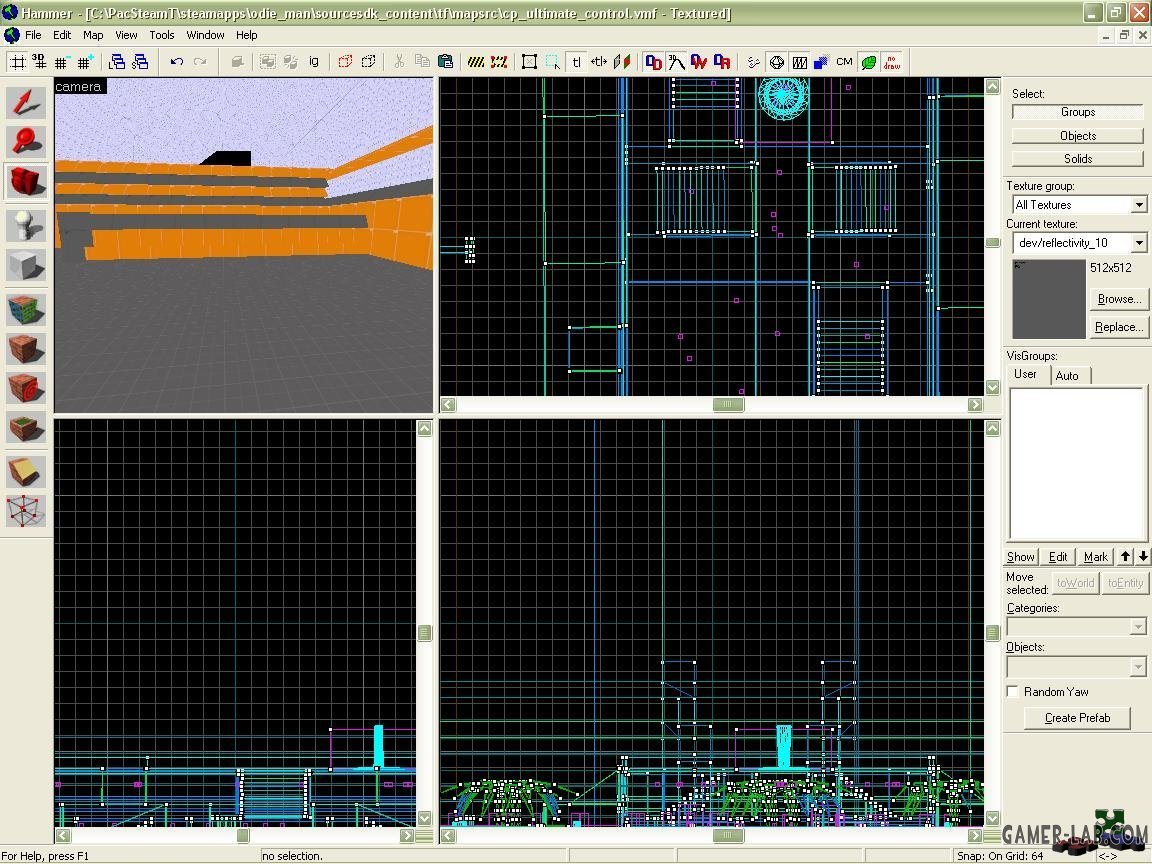Click the Copy icon
Screen dimensions: 1152x864
click(422, 62)
